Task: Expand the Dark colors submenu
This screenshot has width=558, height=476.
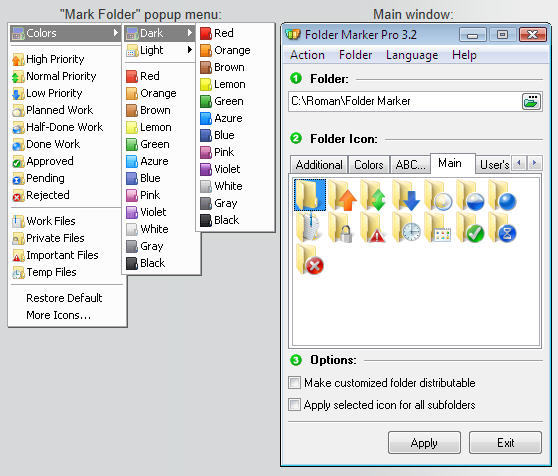Action: 159,33
